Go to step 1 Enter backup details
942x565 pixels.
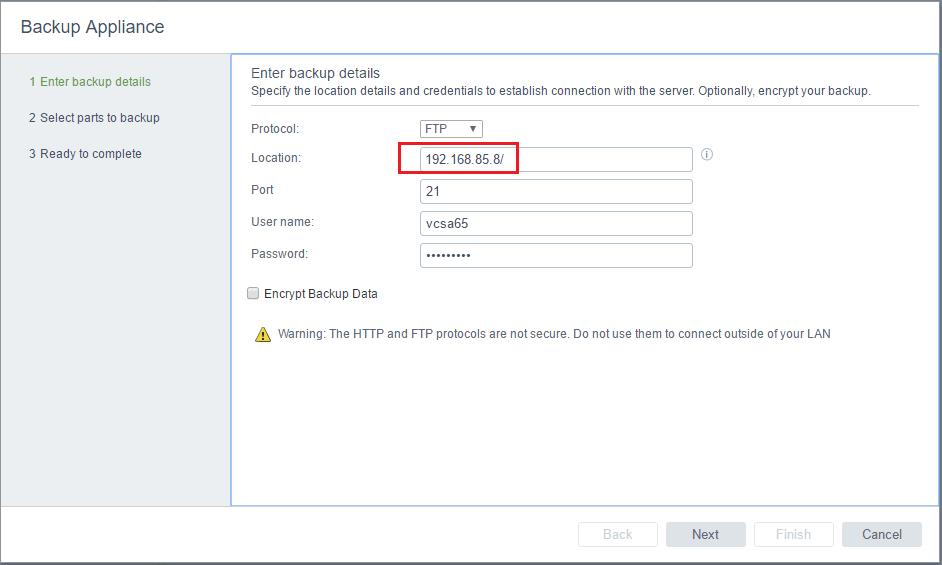(x=90, y=82)
